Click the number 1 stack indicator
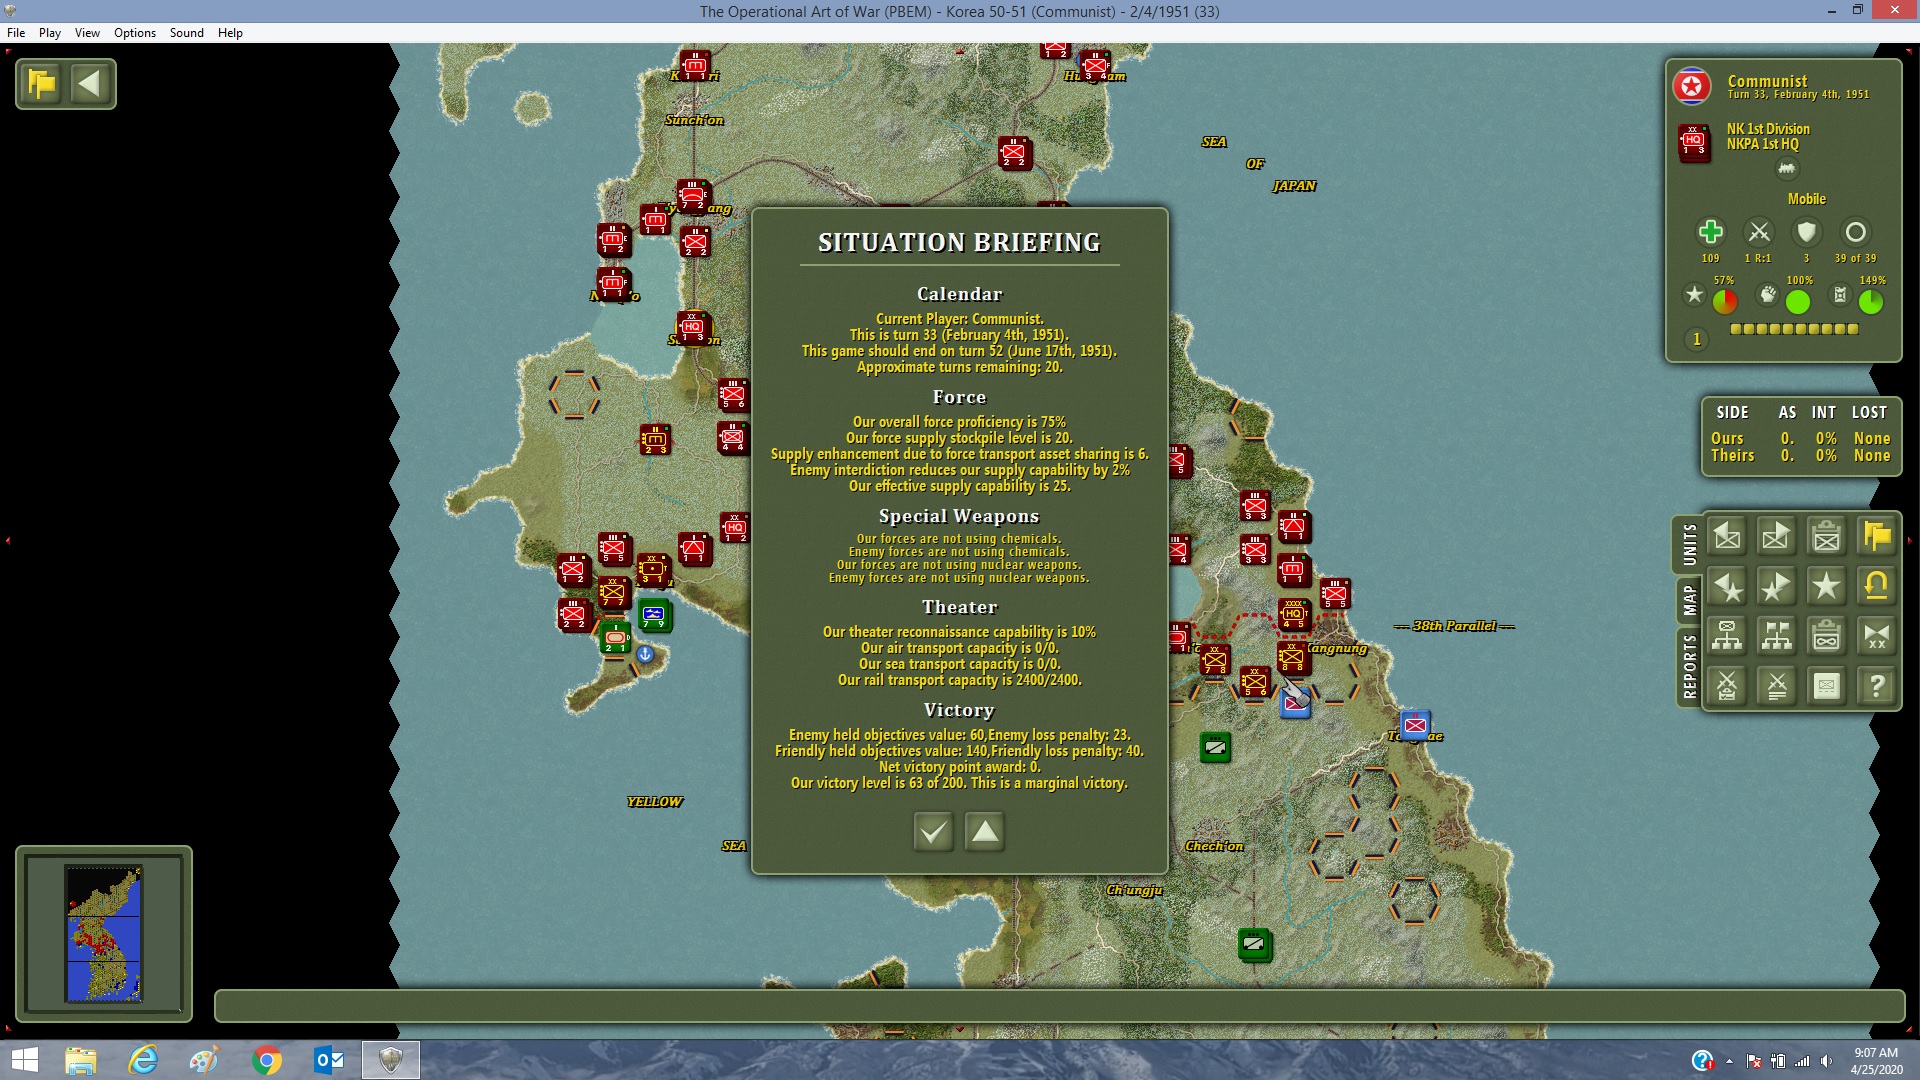This screenshot has width=1920, height=1080. click(x=1696, y=339)
